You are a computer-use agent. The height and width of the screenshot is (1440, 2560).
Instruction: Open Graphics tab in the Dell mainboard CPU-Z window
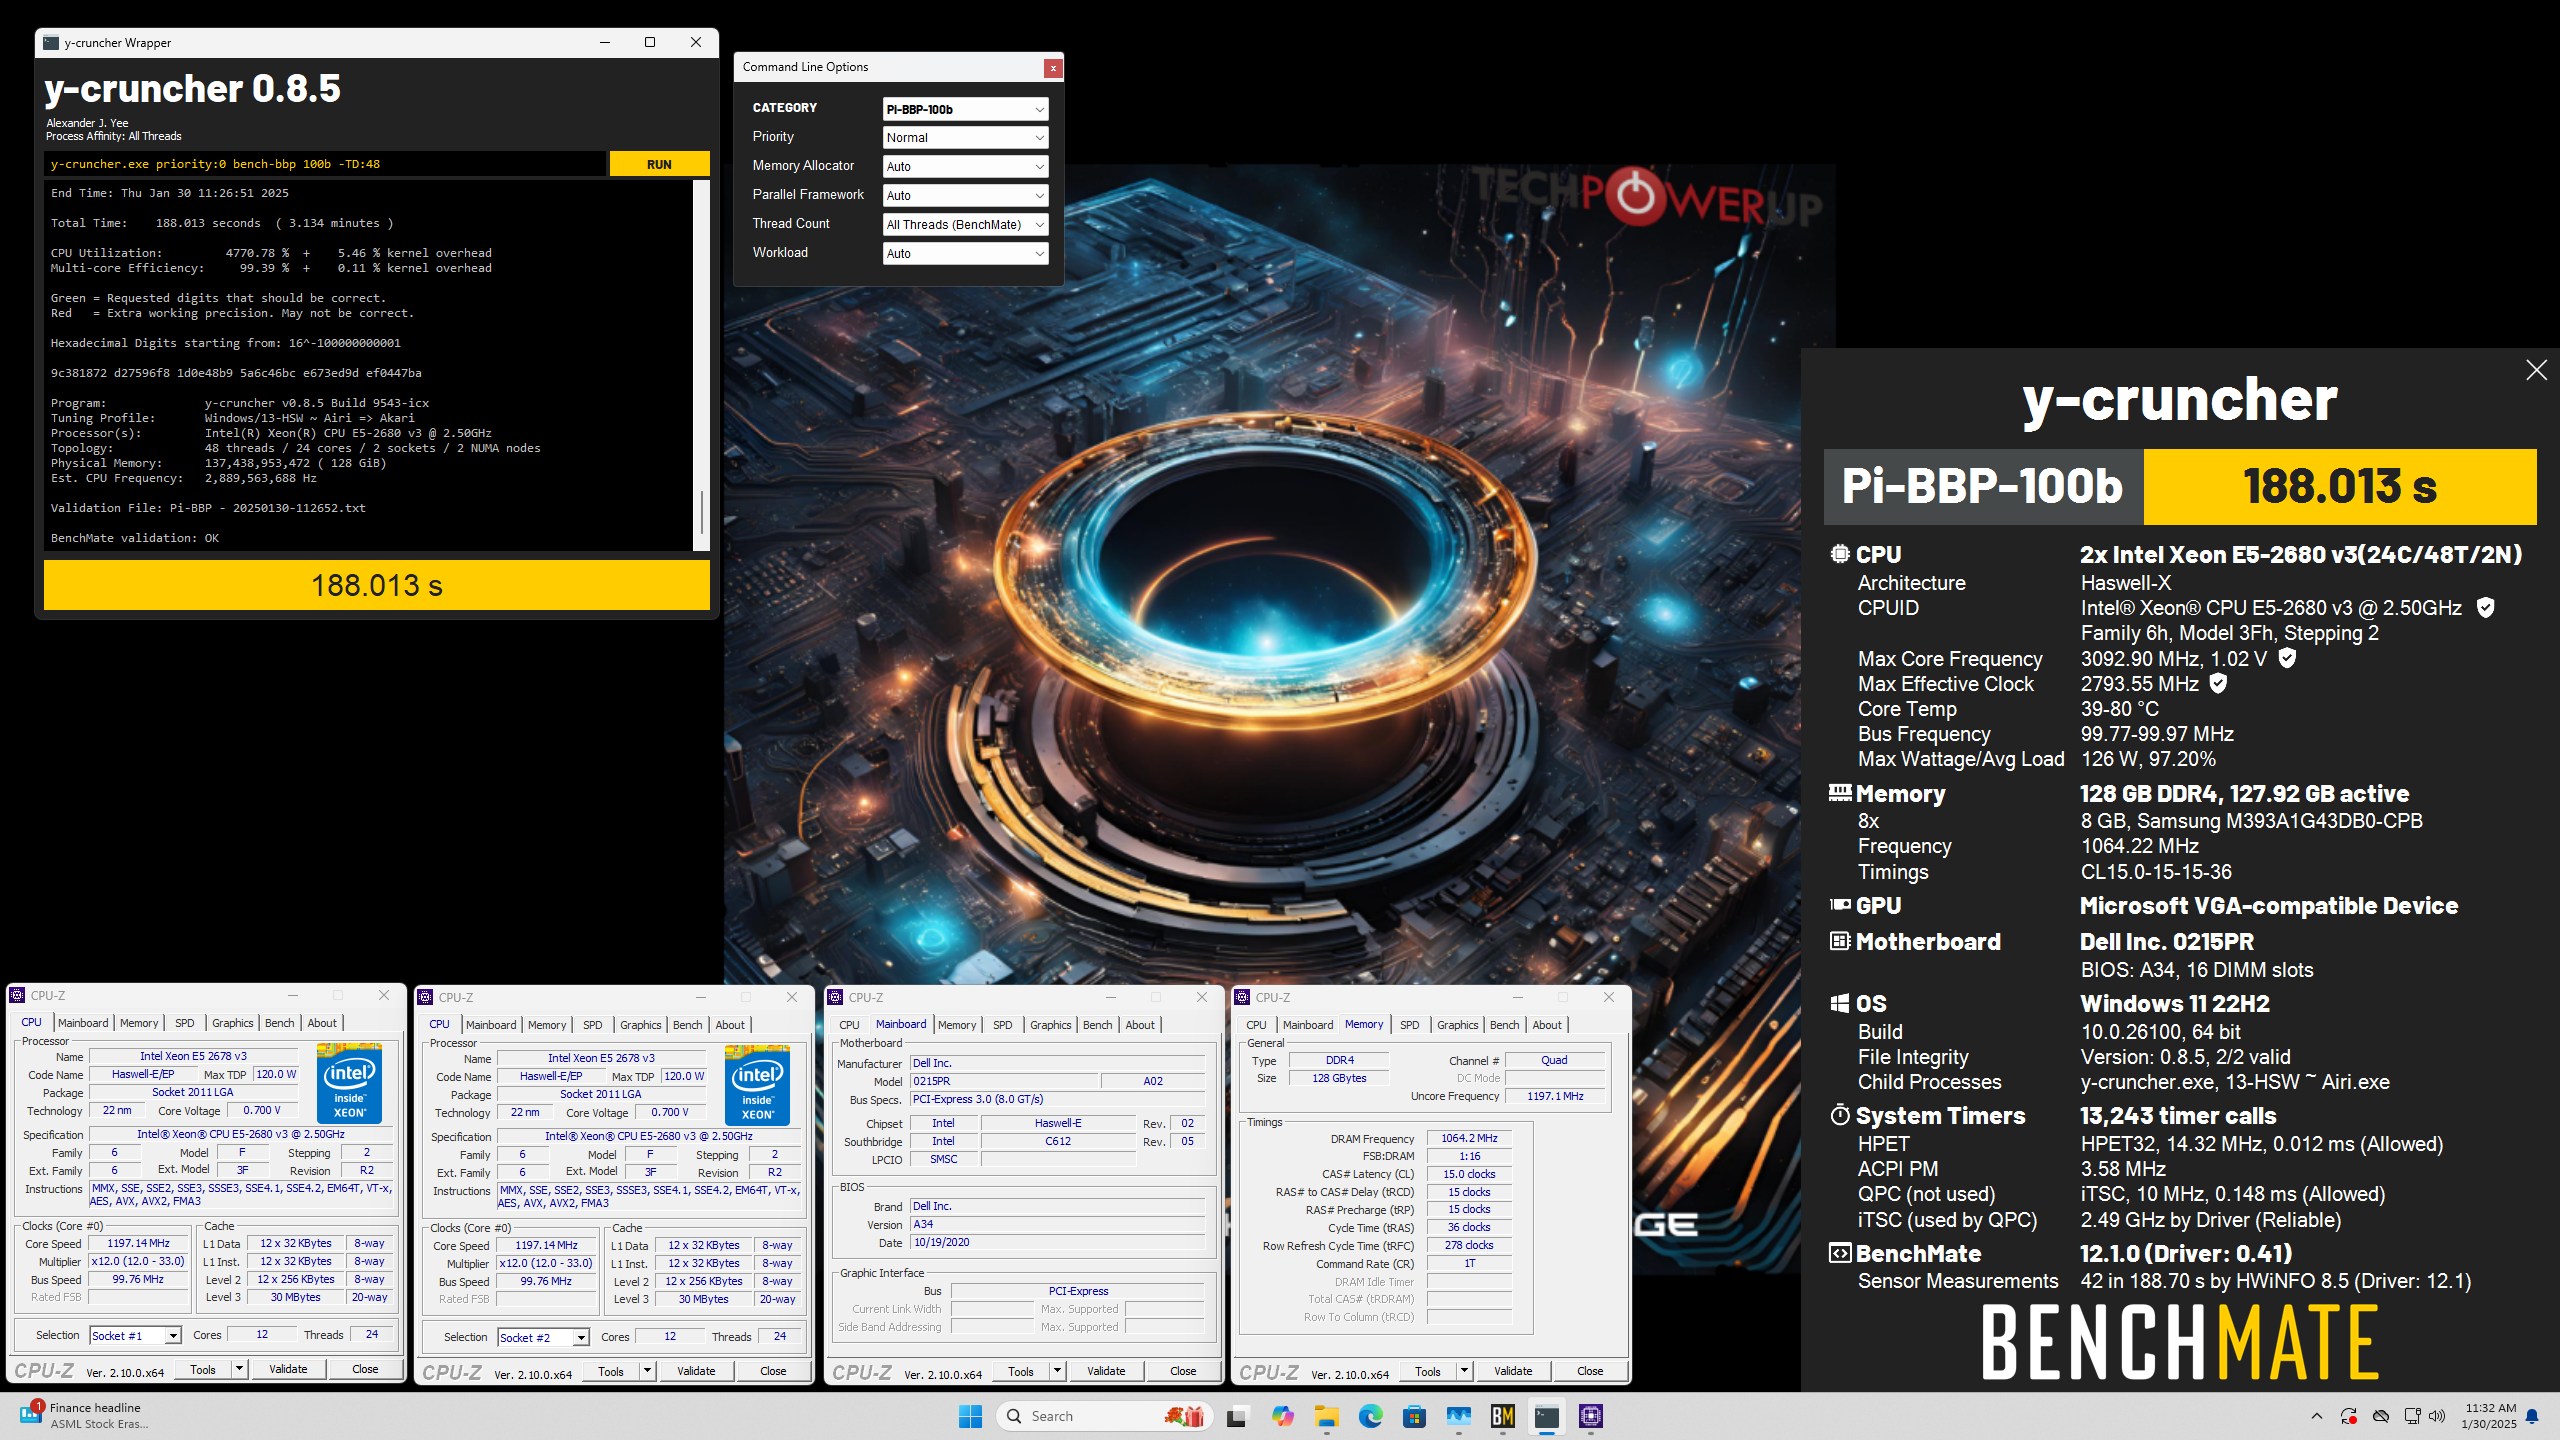(x=1051, y=1025)
